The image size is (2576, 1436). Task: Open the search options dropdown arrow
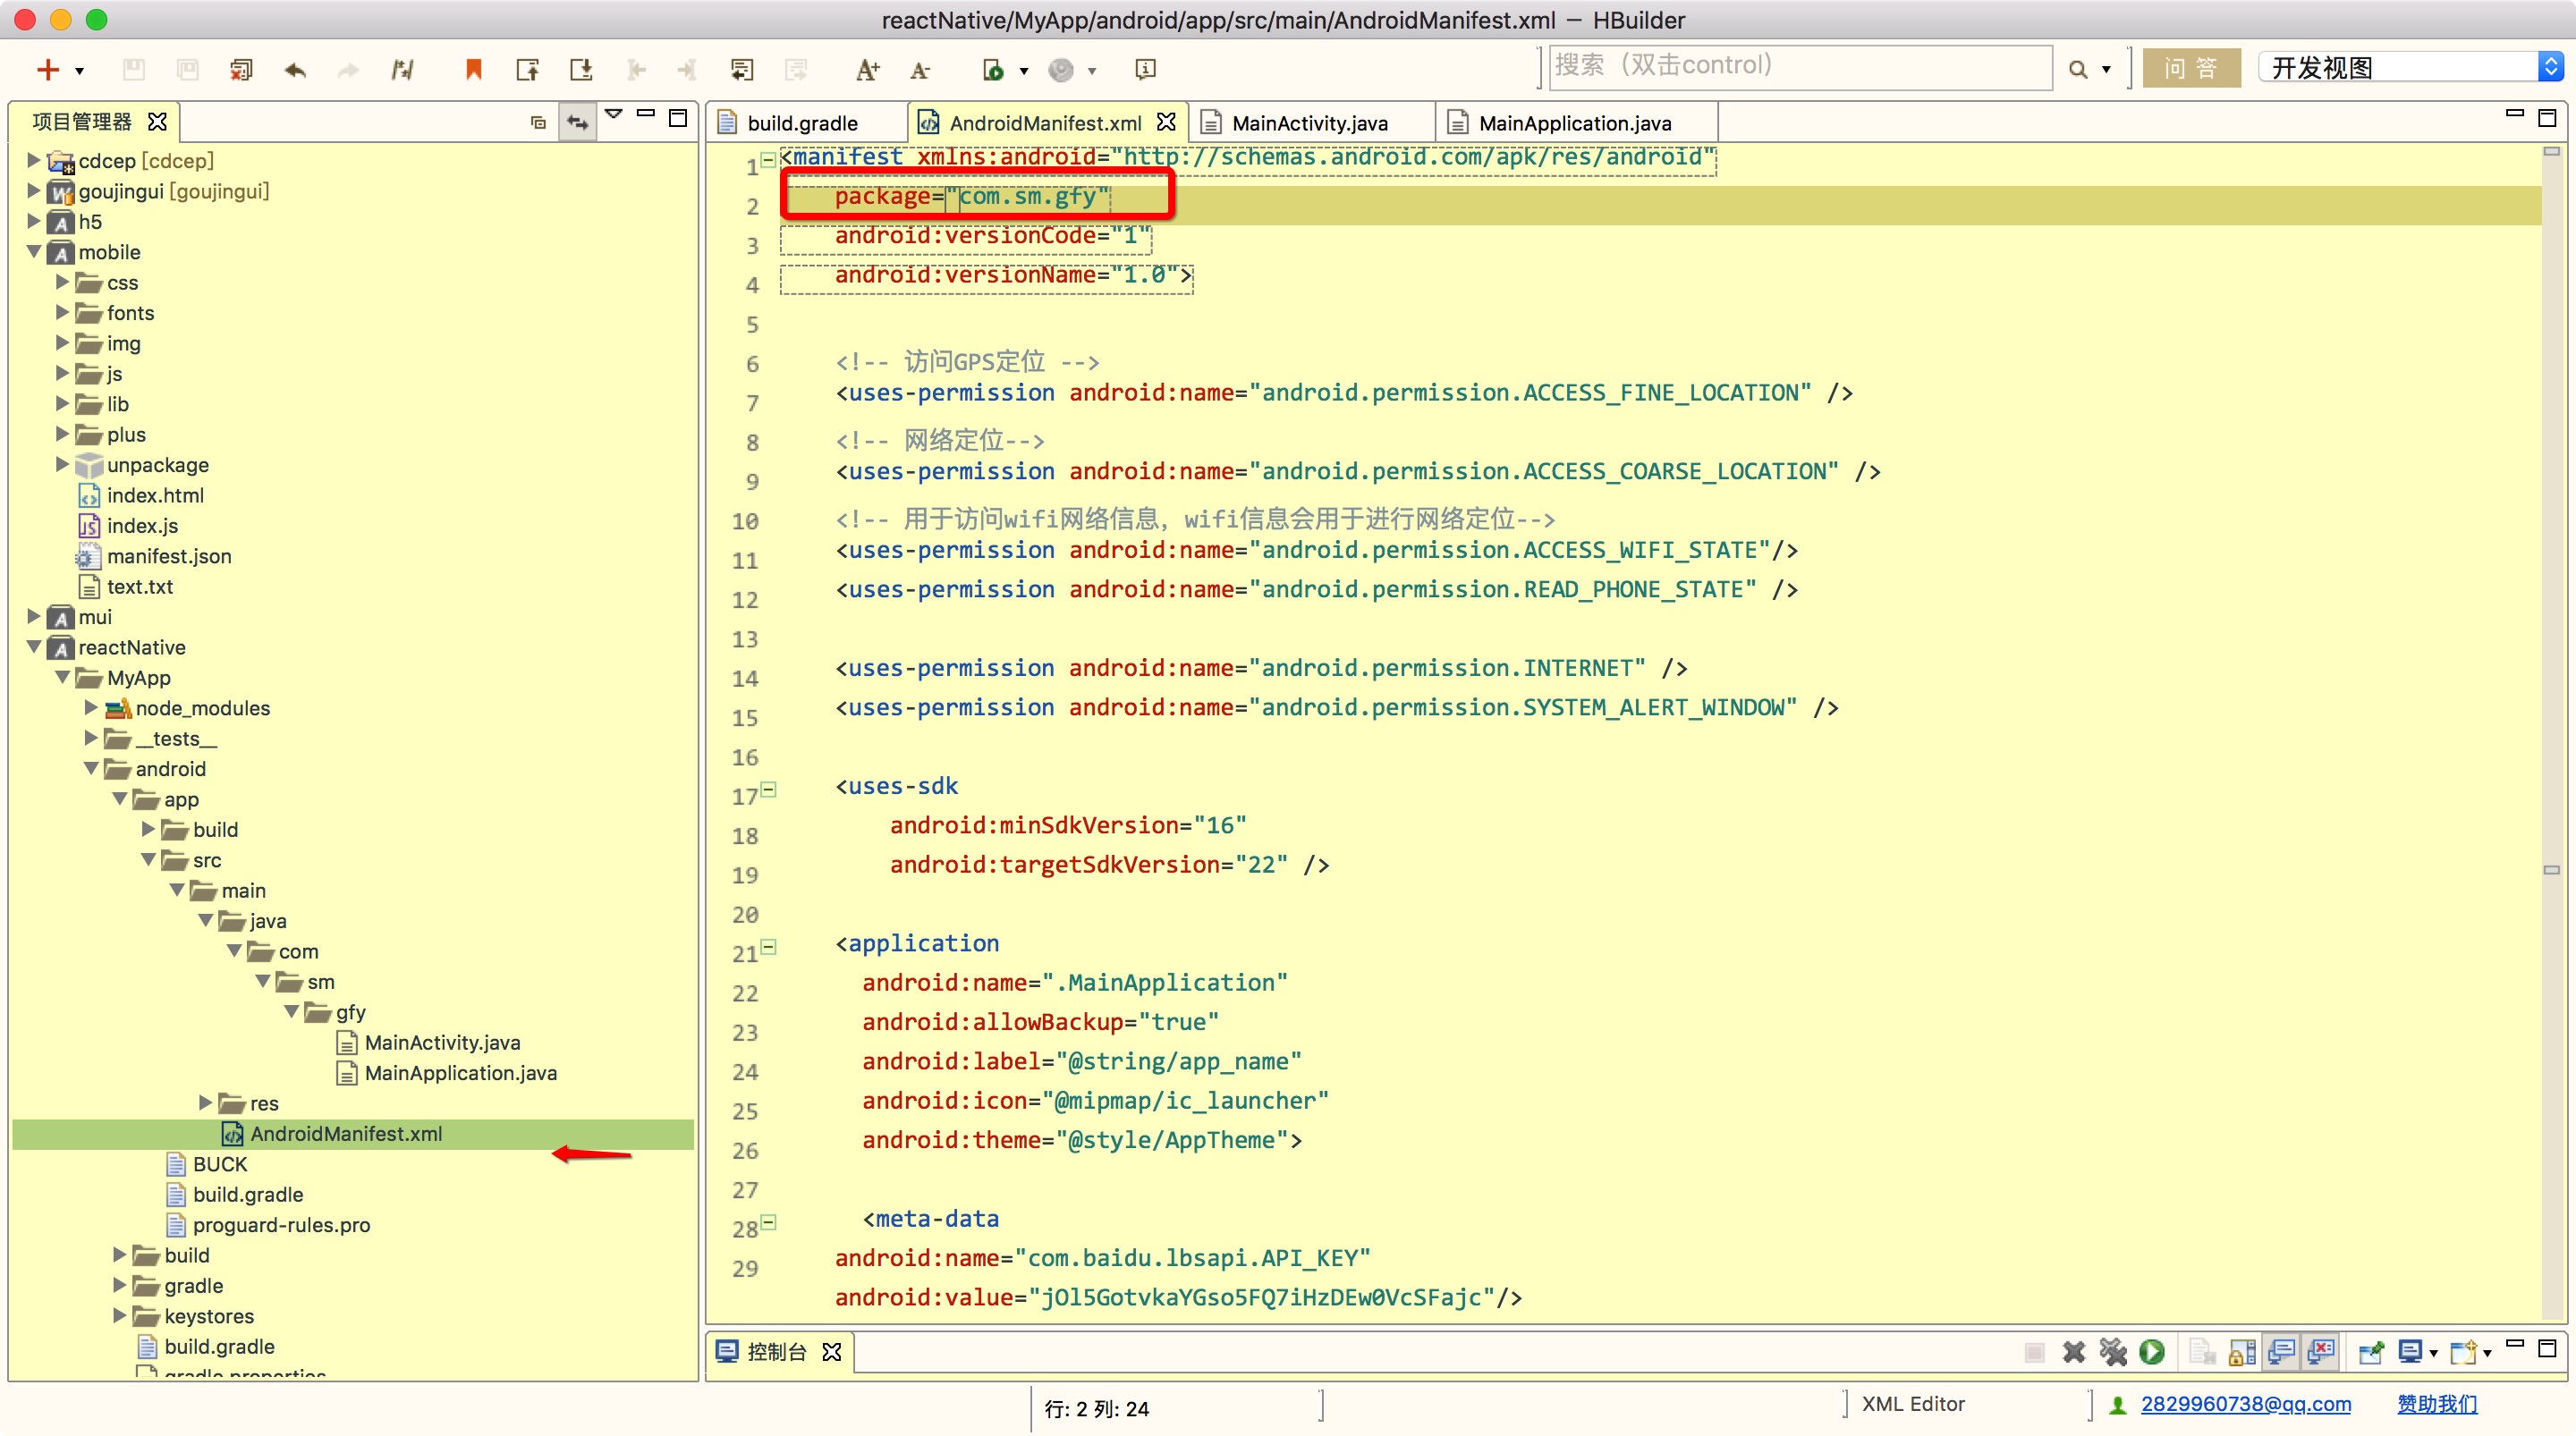2106,70
